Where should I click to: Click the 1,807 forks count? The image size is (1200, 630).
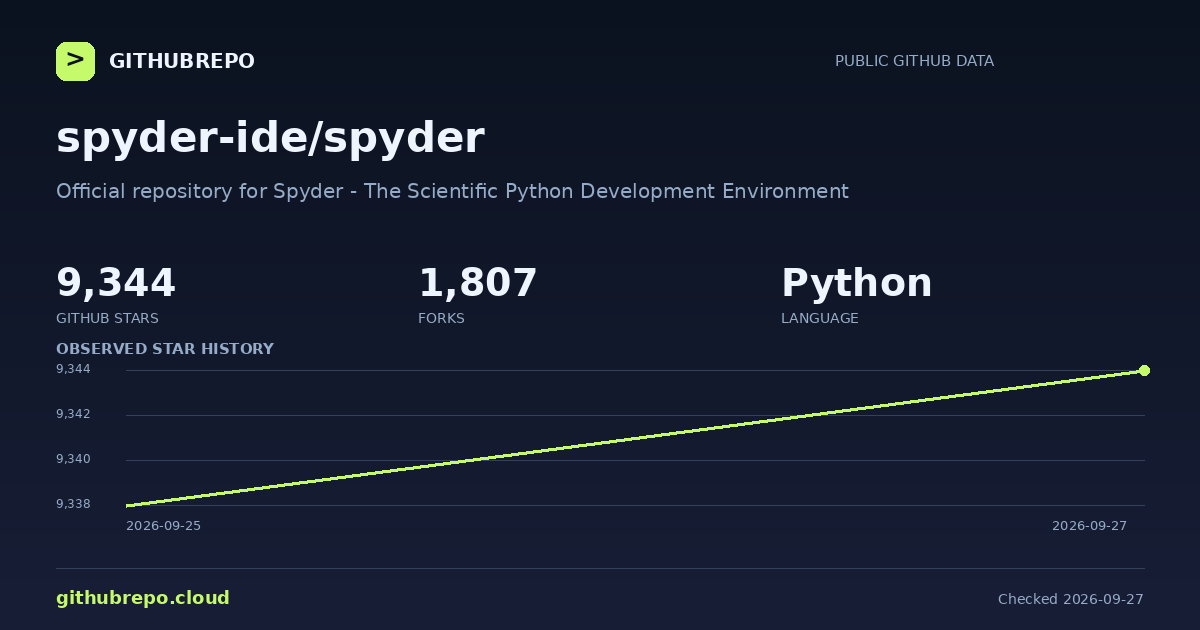[478, 283]
